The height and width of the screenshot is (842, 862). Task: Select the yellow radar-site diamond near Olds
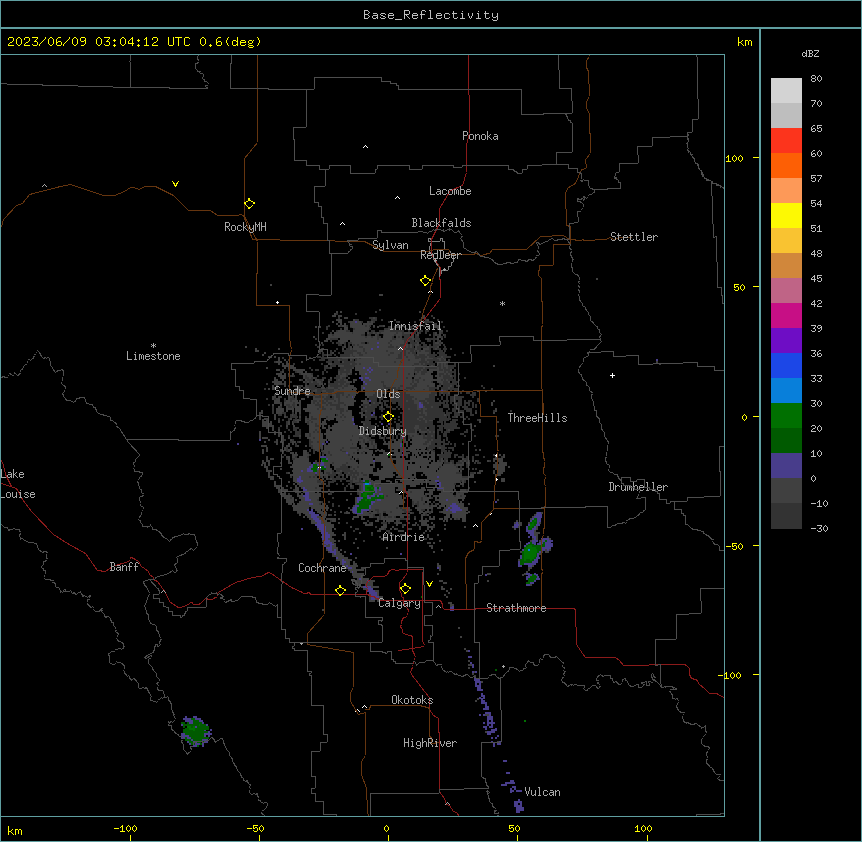(388, 417)
